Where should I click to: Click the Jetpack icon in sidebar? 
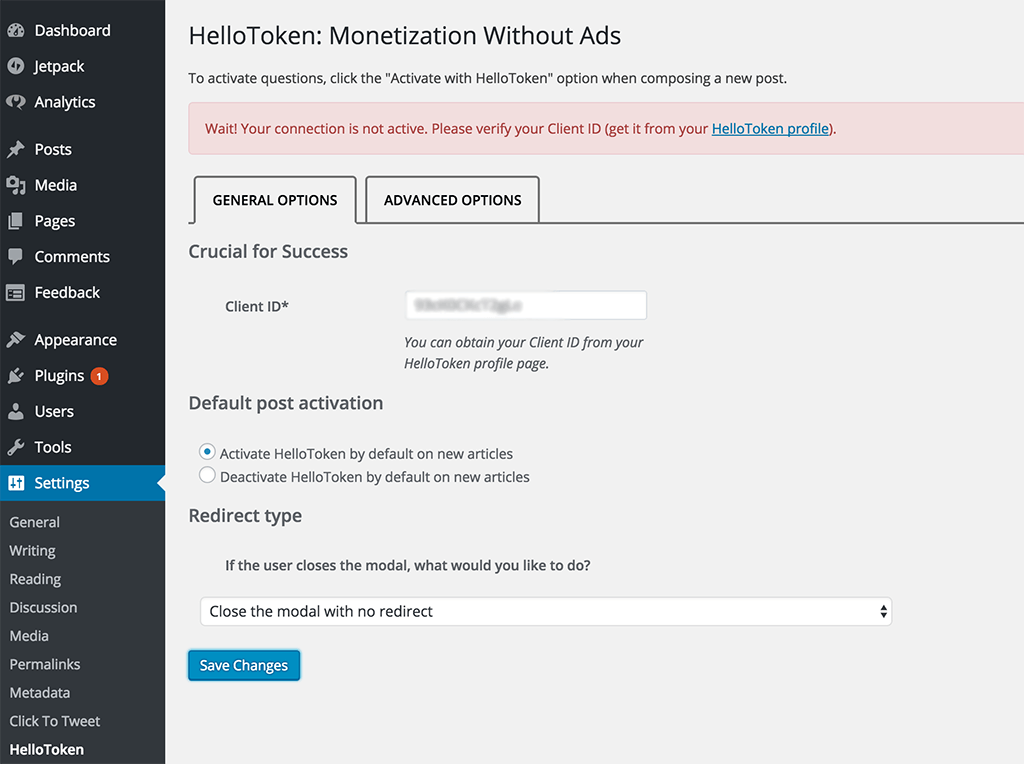click(x=16, y=66)
